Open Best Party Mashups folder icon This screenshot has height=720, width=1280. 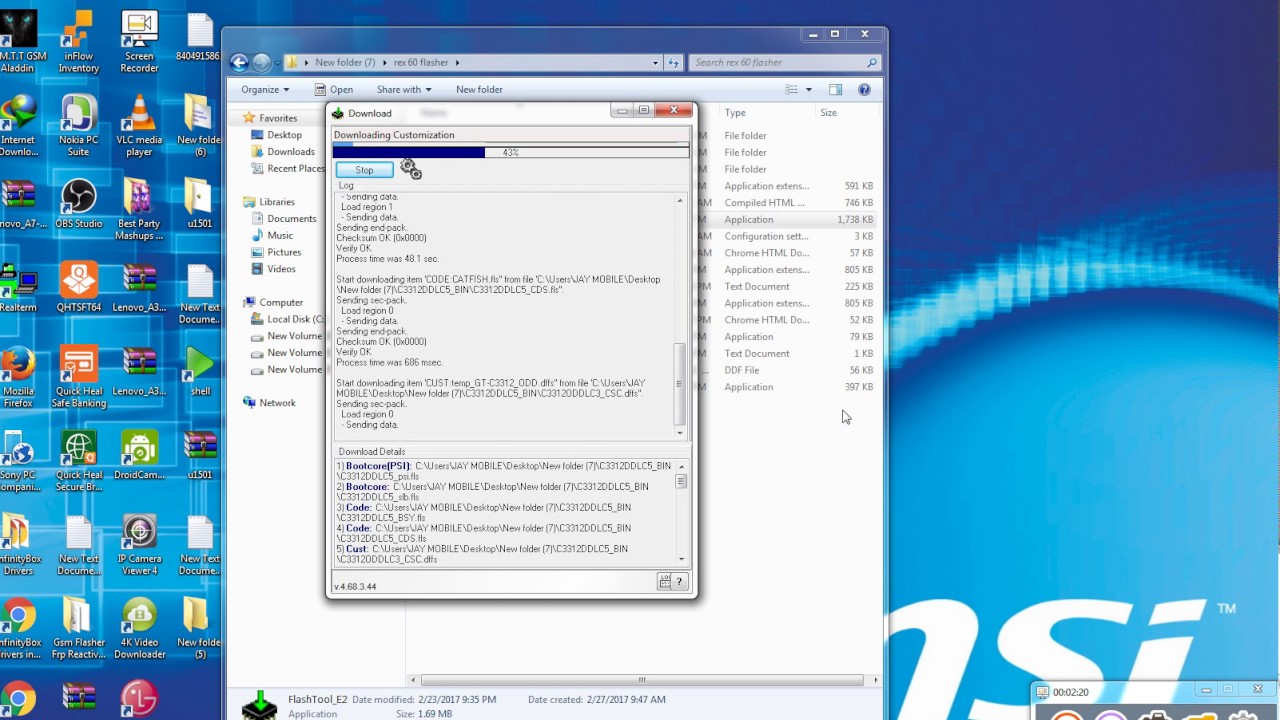[x=139, y=210]
